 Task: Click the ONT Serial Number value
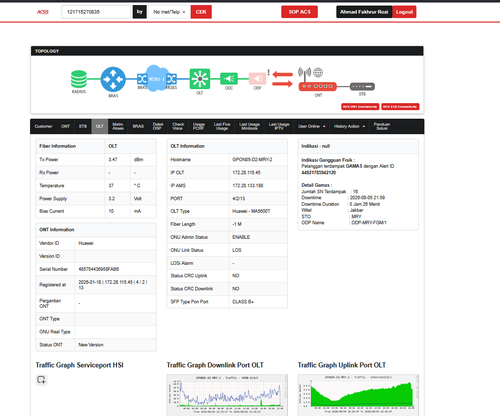99,269
